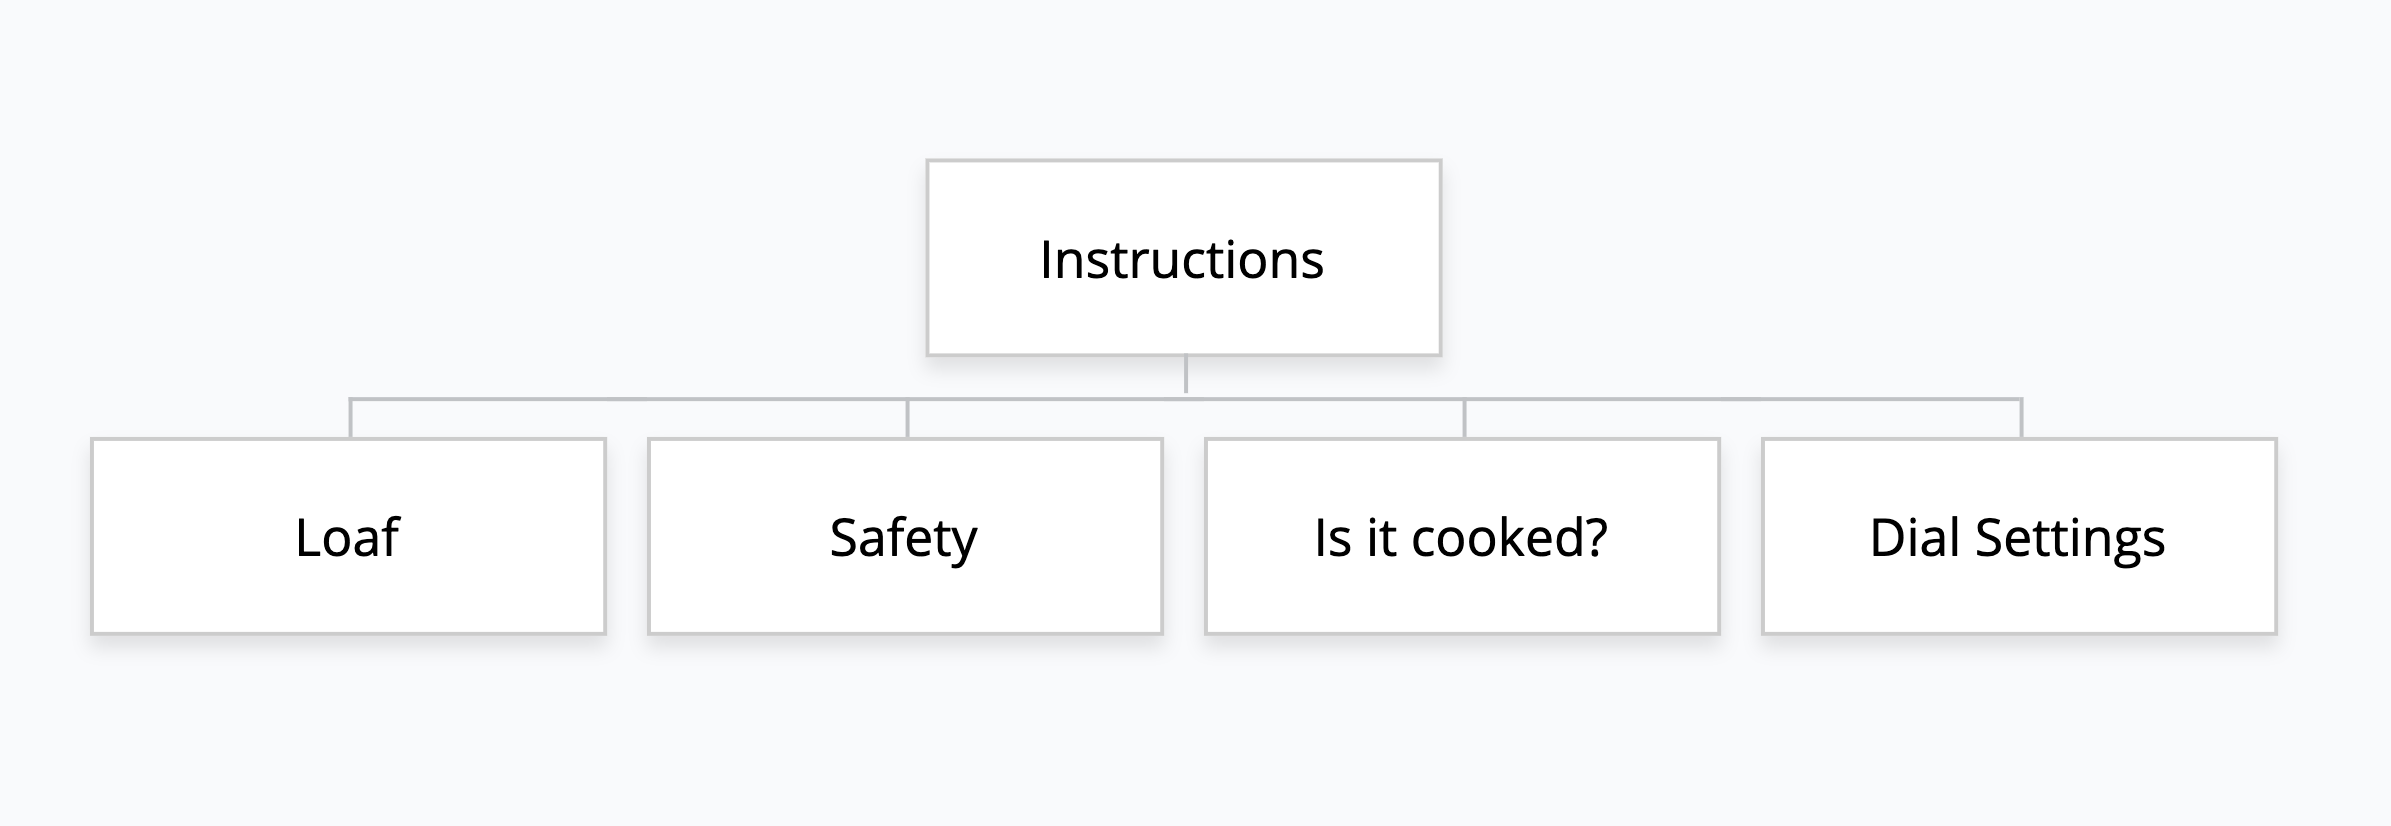This screenshot has height=826, width=2391.
Task: Click horizontal connector between Safety and 'Is it cooked?'
Action: coord(1050,399)
